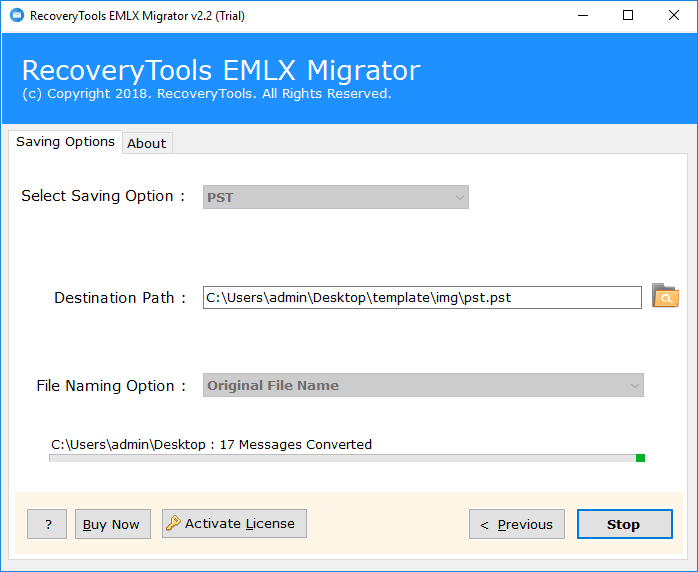
Task: Click the Buy Now button
Action: click(x=113, y=524)
